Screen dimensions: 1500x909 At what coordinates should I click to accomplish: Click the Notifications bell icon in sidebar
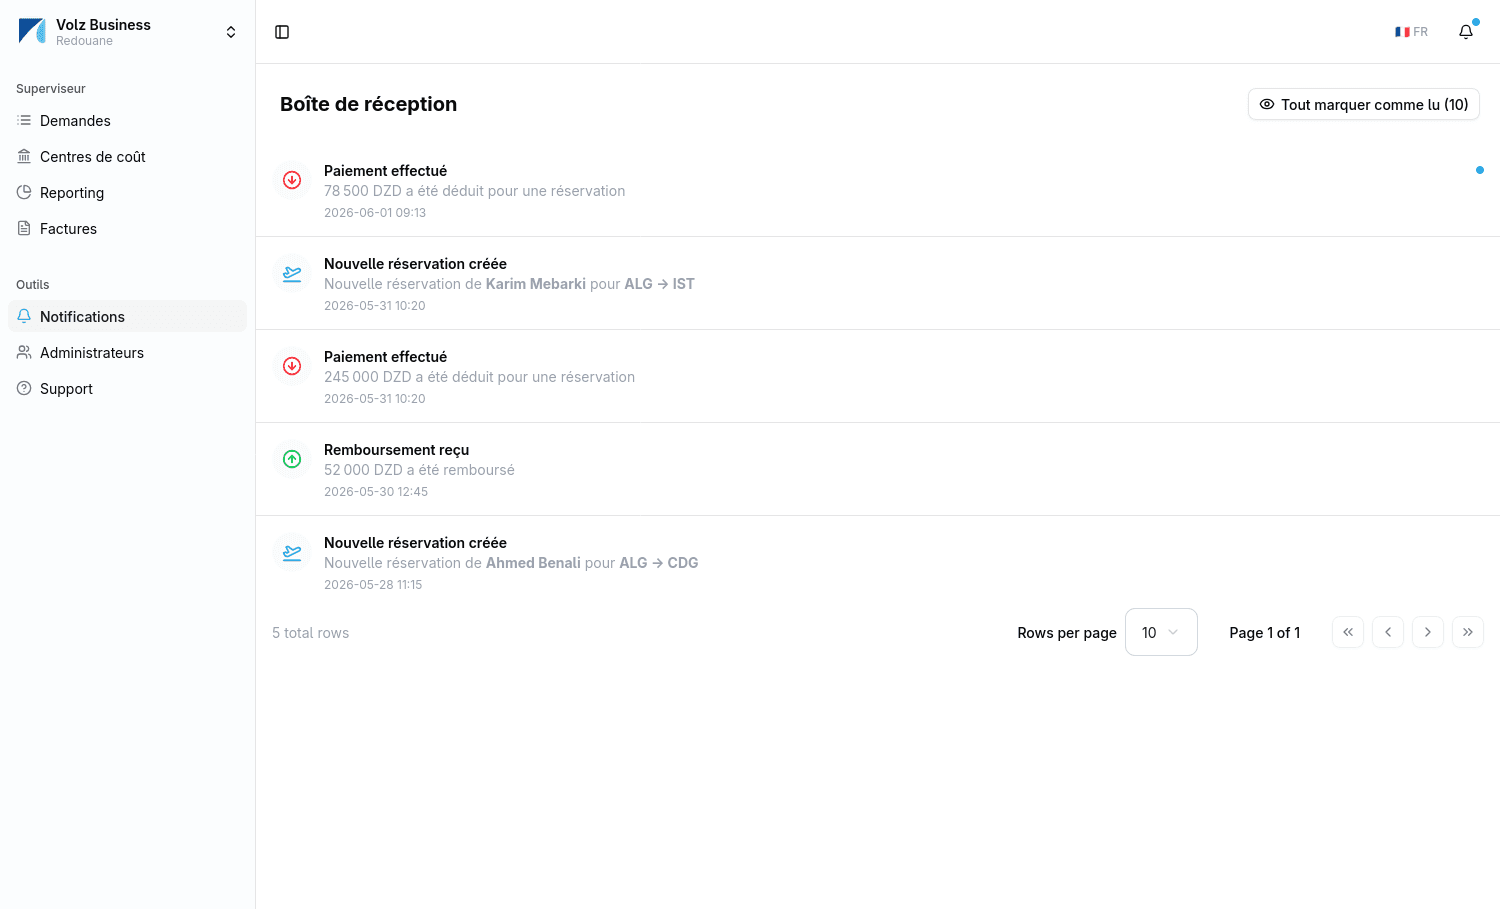pos(24,316)
